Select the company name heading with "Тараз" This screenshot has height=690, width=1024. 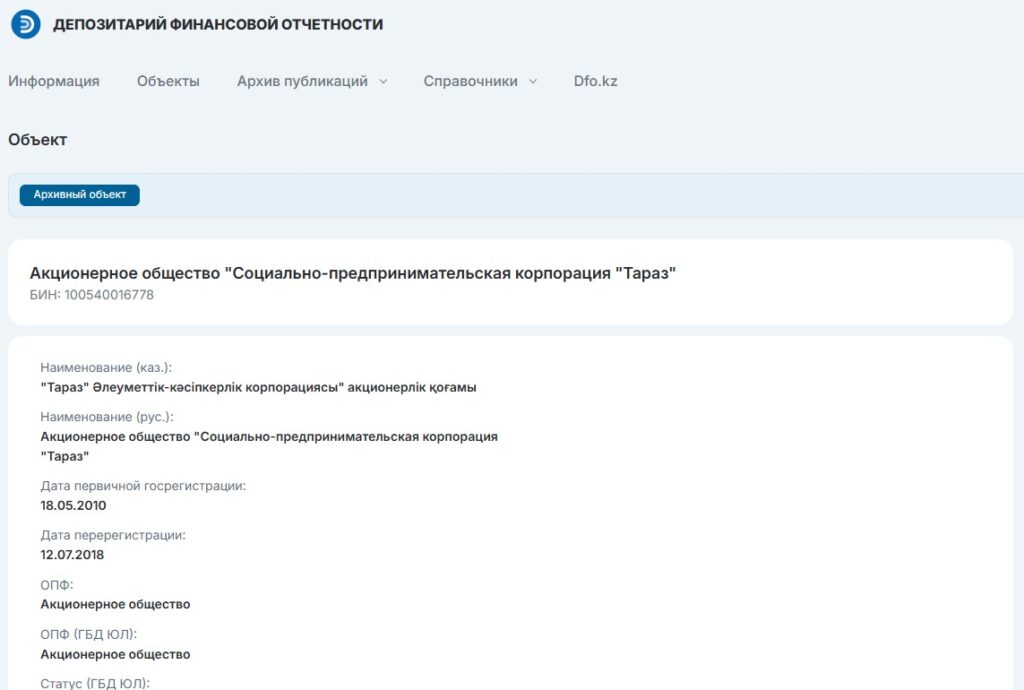point(353,273)
